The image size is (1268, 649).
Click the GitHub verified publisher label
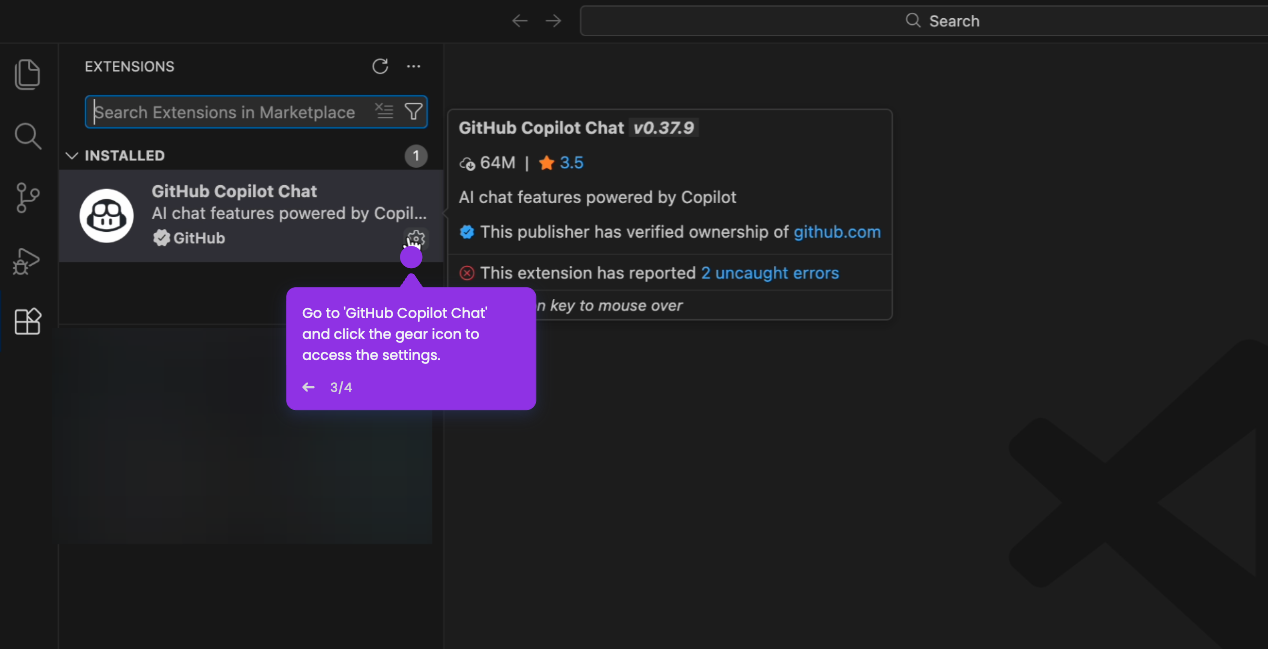(189, 238)
